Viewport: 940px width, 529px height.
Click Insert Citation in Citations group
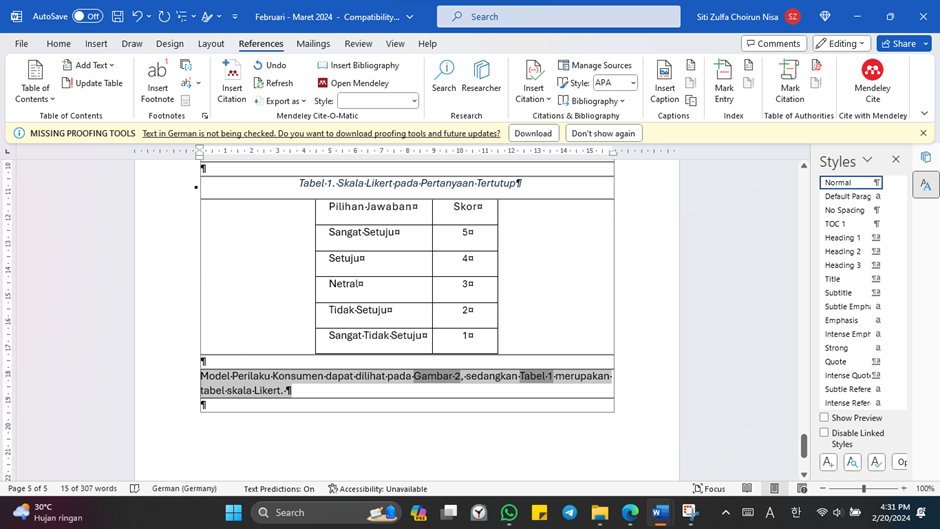tap(533, 82)
